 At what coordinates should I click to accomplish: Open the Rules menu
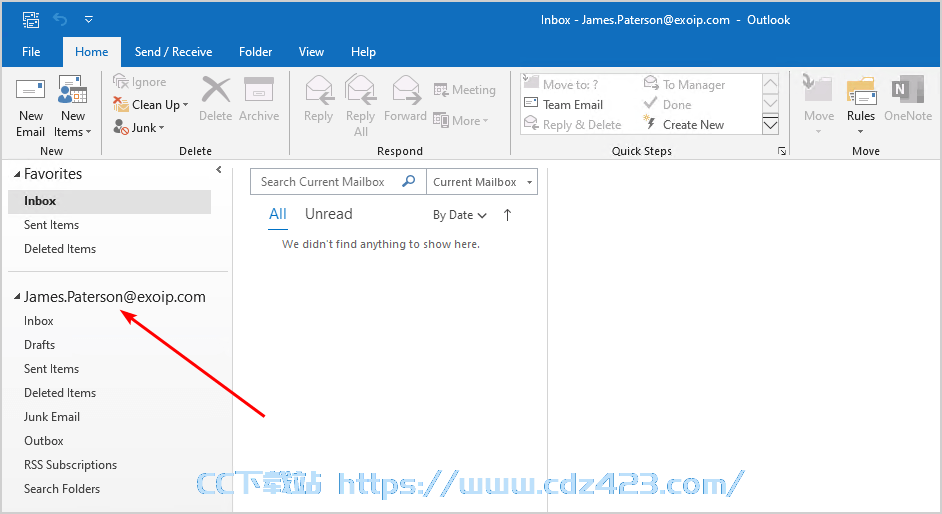pyautogui.click(x=861, y=106)
